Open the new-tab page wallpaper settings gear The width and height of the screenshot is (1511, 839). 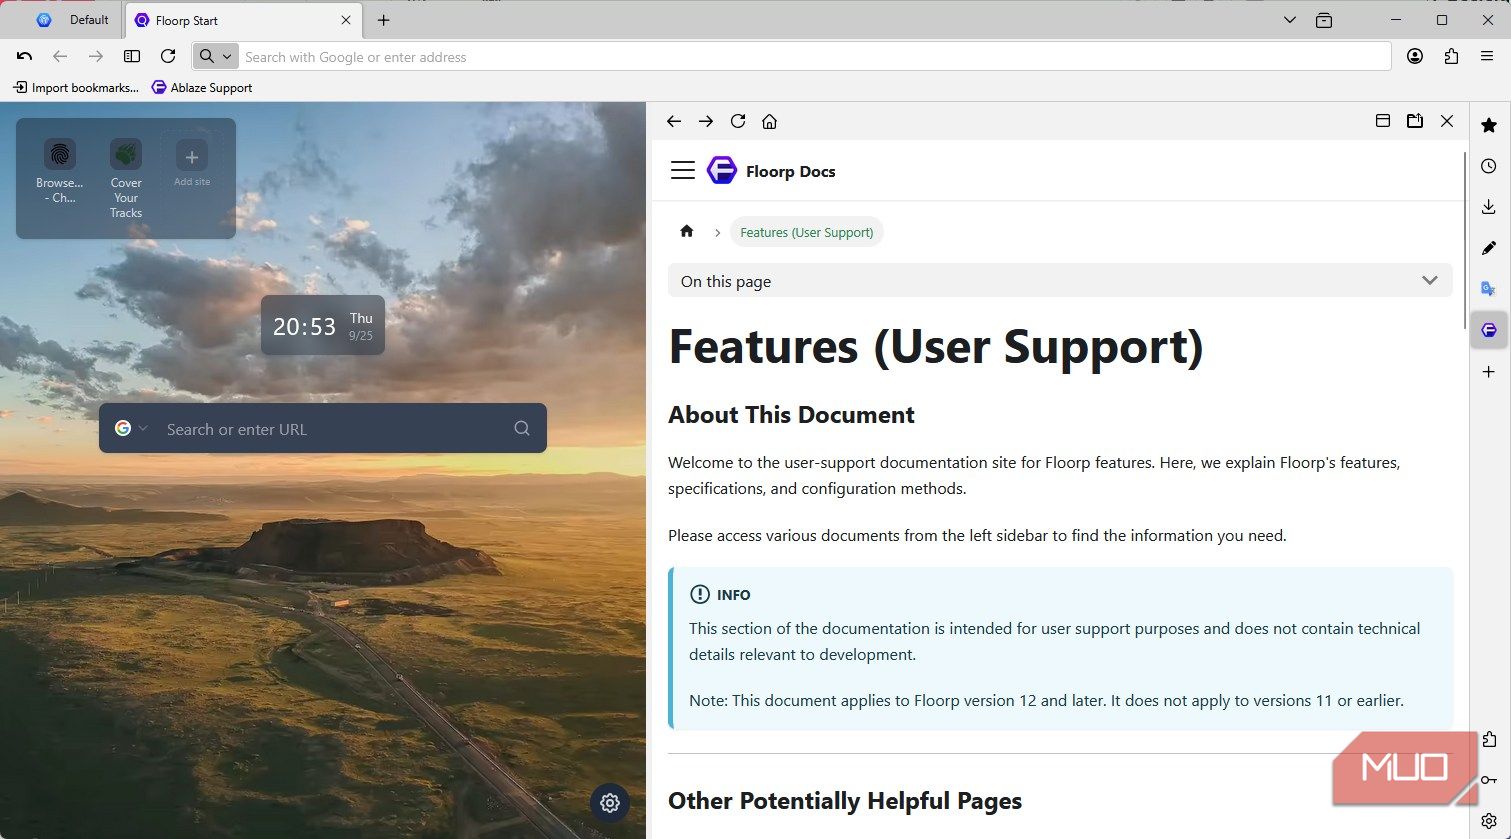pyautogui.click(x=610, y=803)
